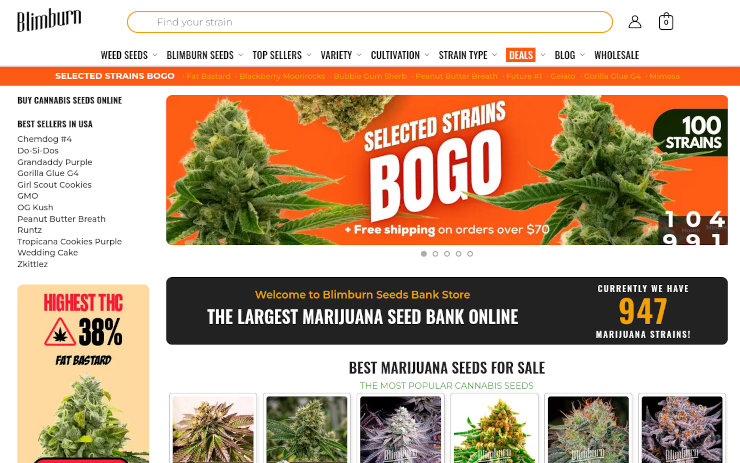The width and height of the screenshot is (740, 463).
Task: Select the second carousel slide dot
Action: (x=435, y=254)
